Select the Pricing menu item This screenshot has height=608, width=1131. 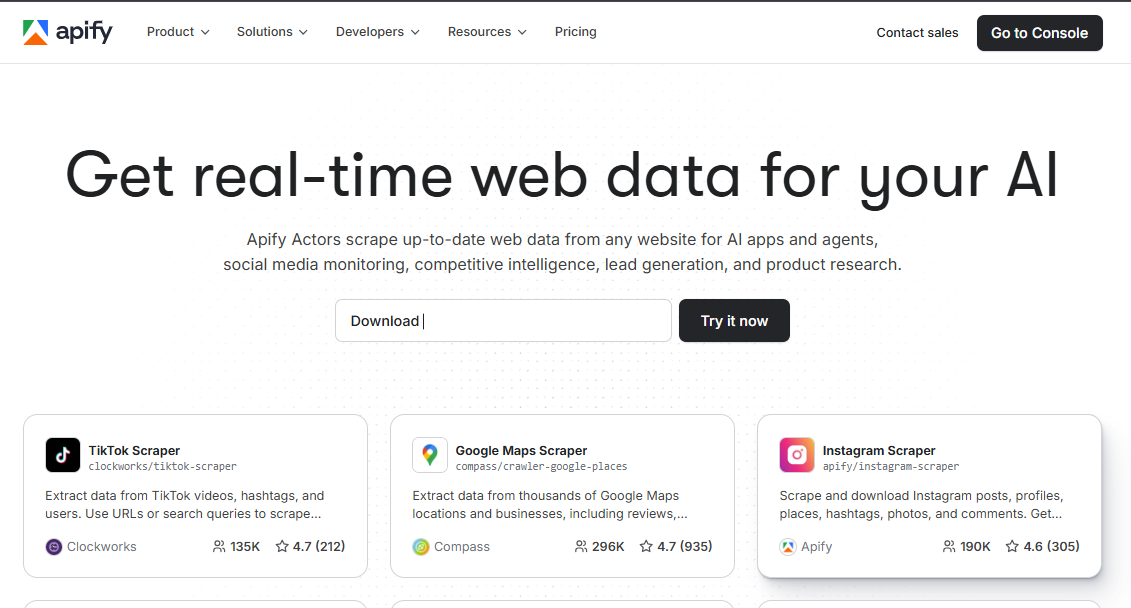[x=575, y=31]
